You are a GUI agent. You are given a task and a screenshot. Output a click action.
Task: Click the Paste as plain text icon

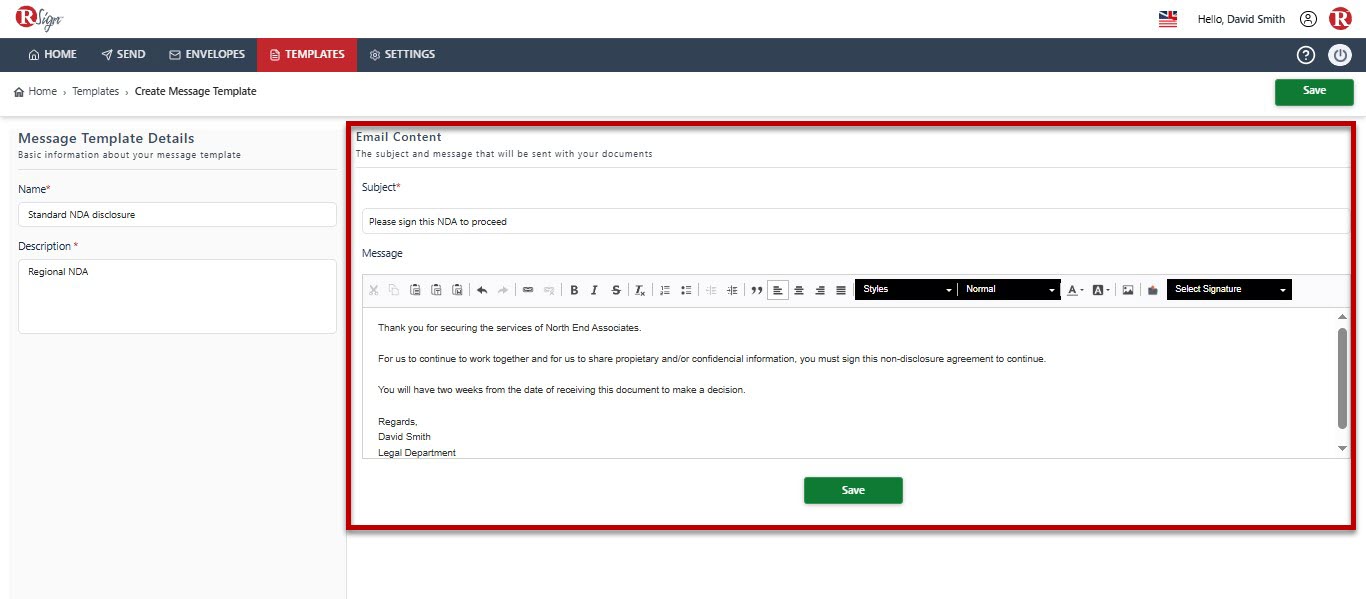point(436,290)
